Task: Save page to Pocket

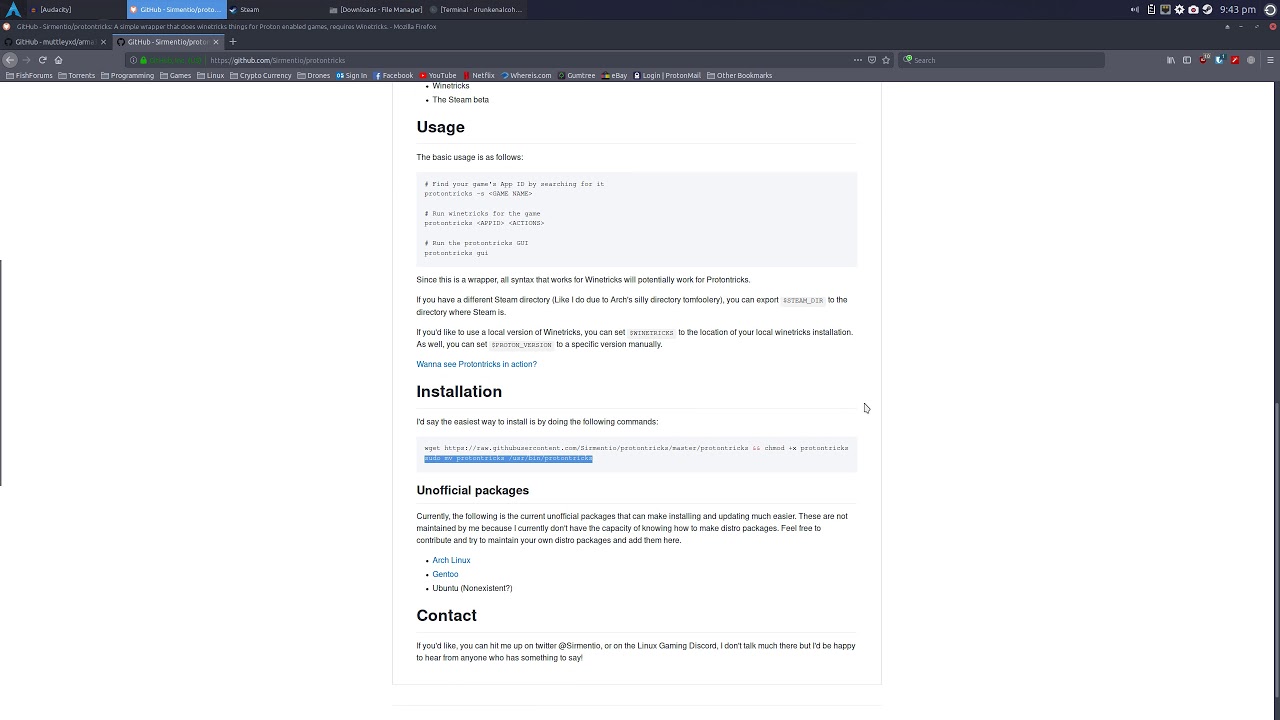Action: (872, 60)
